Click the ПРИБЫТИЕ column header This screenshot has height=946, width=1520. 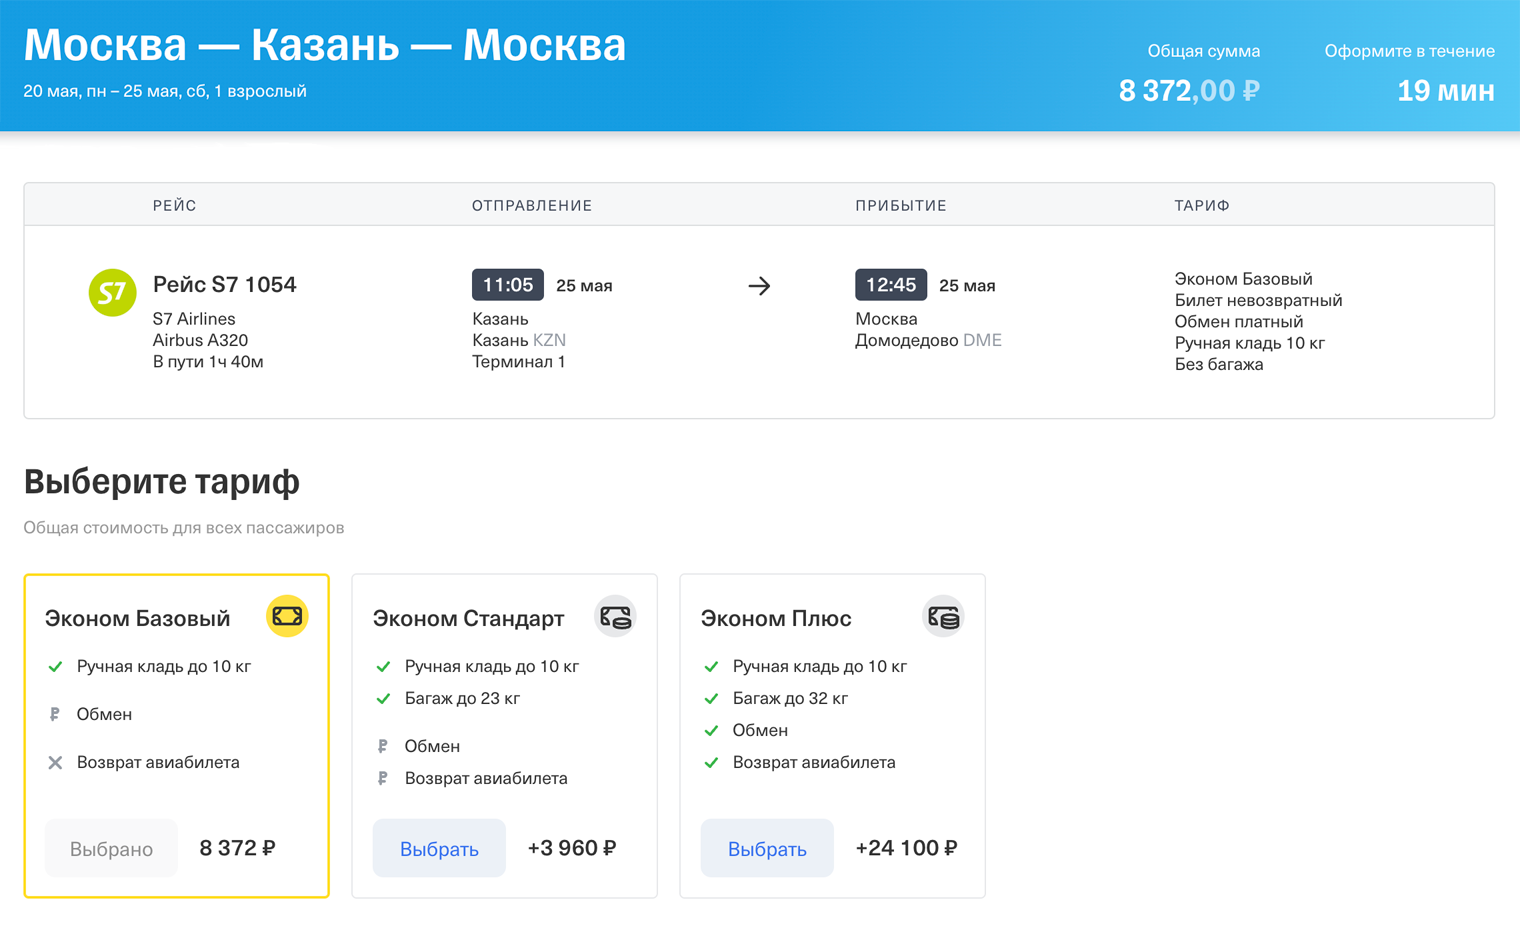pyautogui.click(x=901, y=205)
